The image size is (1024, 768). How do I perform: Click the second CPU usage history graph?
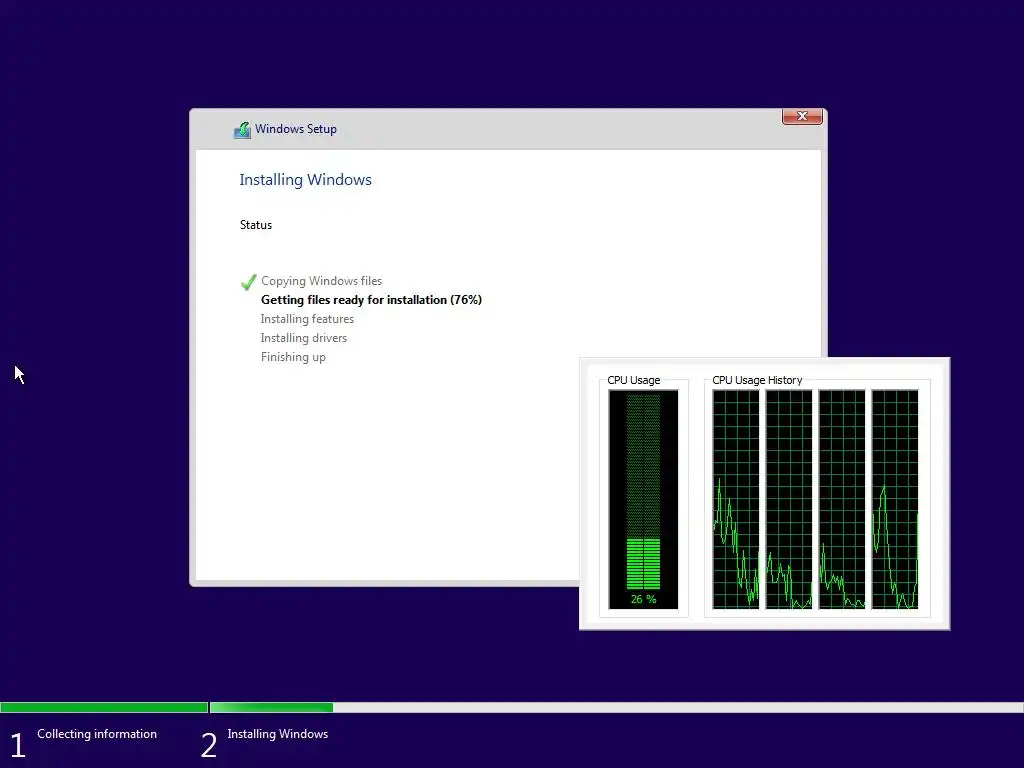pos(789,499)
